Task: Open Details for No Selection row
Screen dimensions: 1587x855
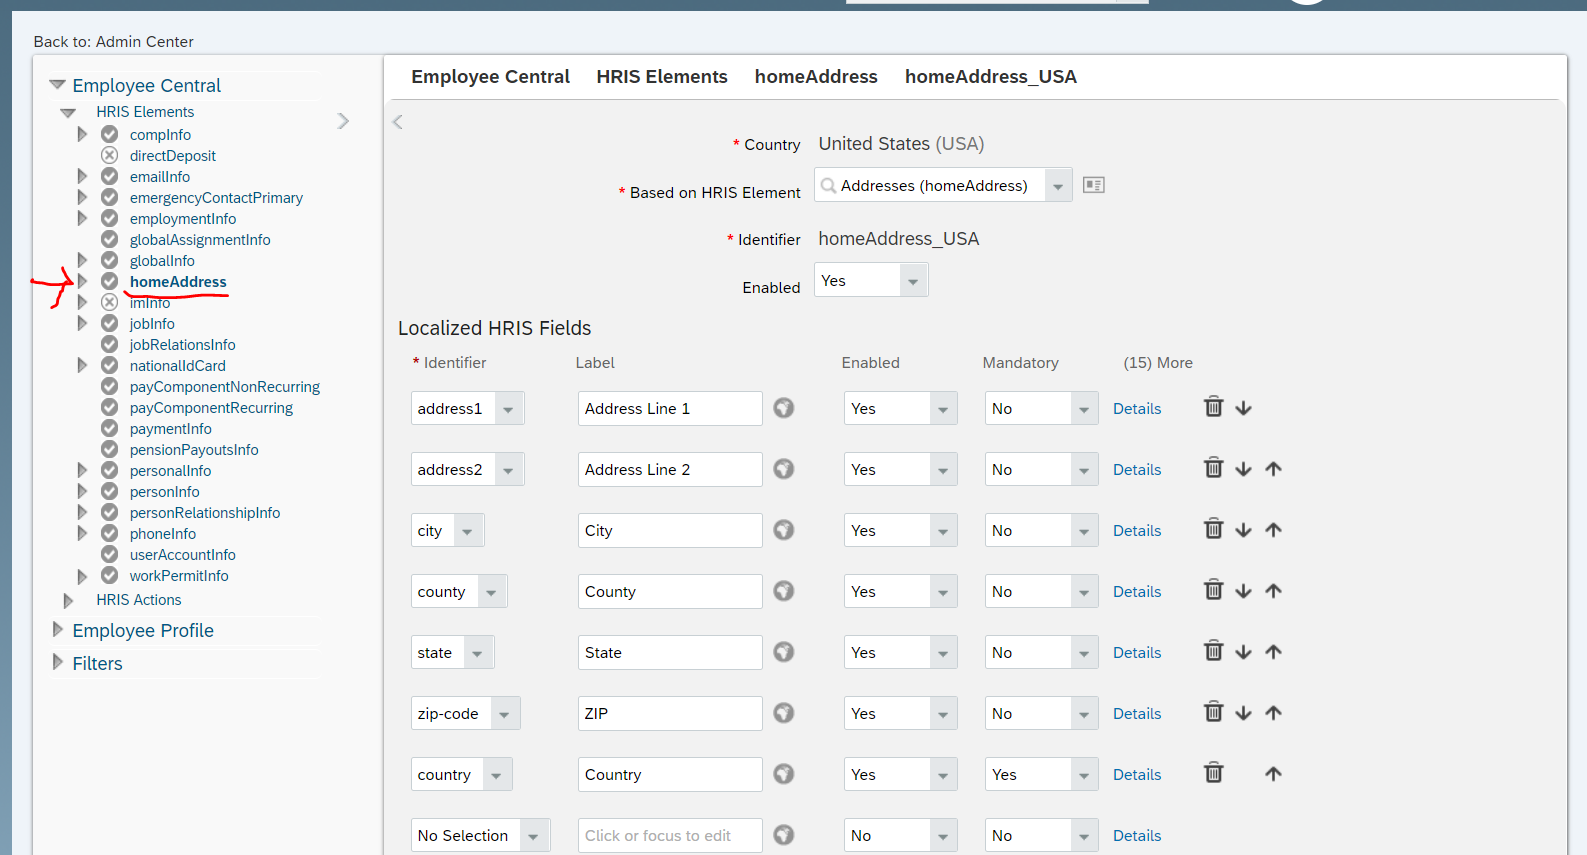Action: (x=1137, y=835)
